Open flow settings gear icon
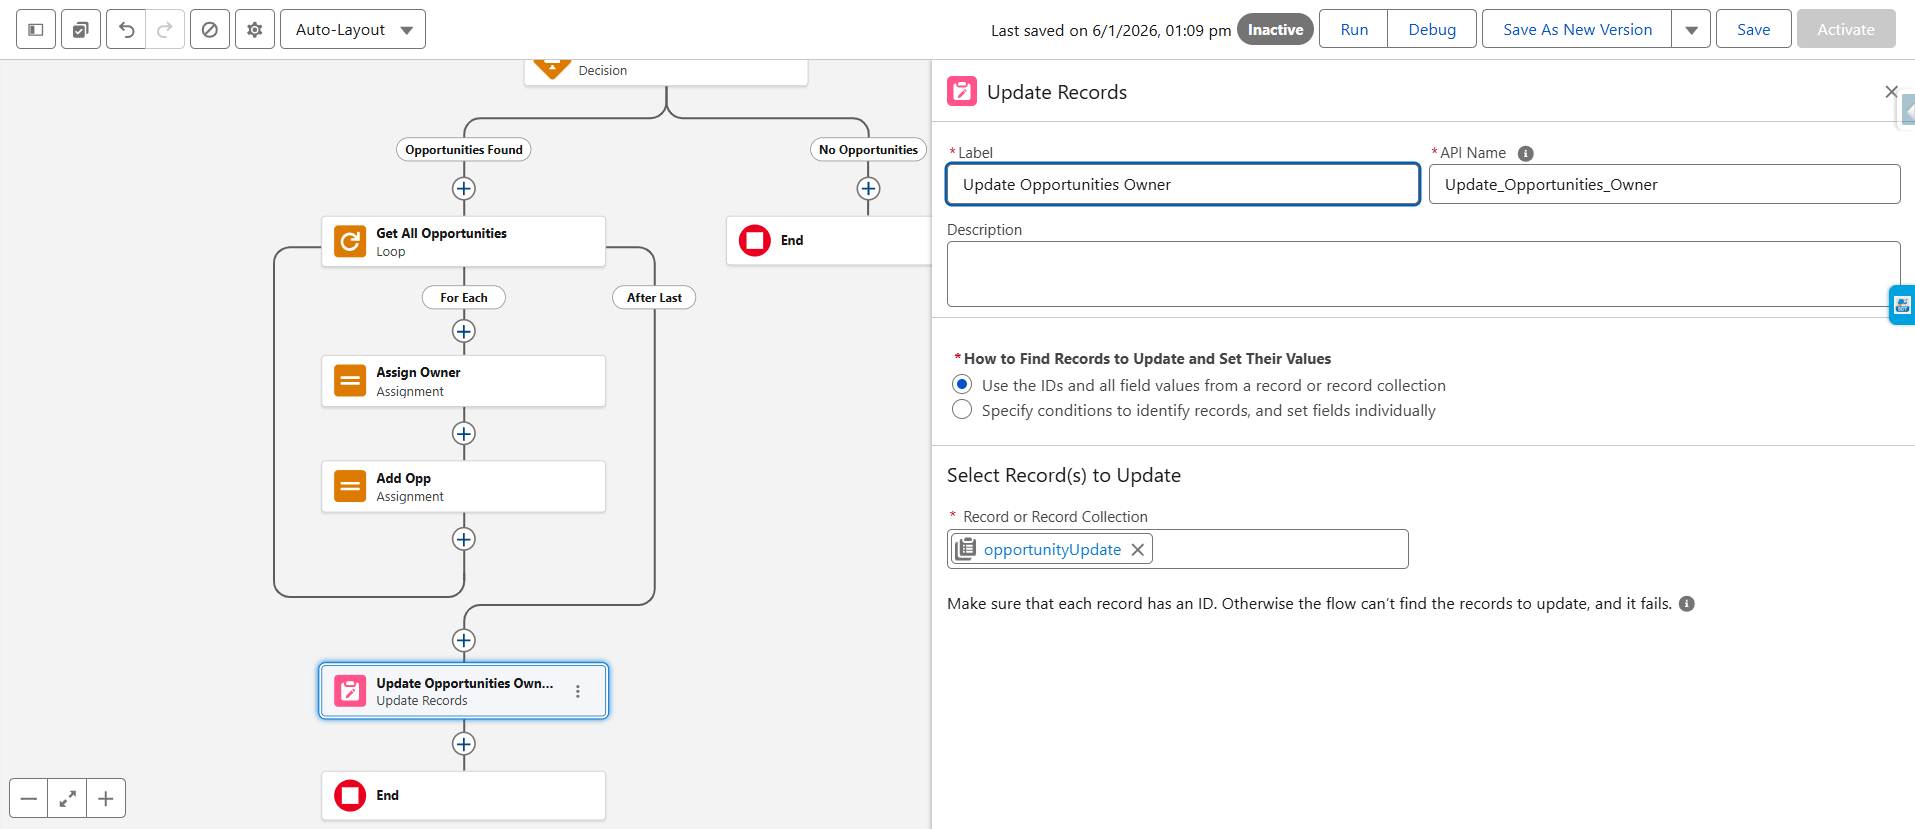The height and width of the screenshot is (829, 1915). point(255,30)
